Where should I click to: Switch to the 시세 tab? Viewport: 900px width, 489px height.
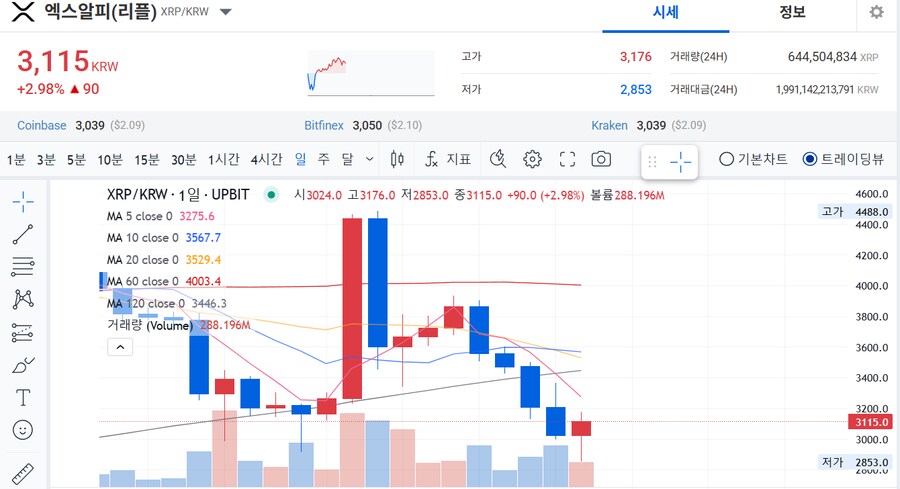click(665, 13)
